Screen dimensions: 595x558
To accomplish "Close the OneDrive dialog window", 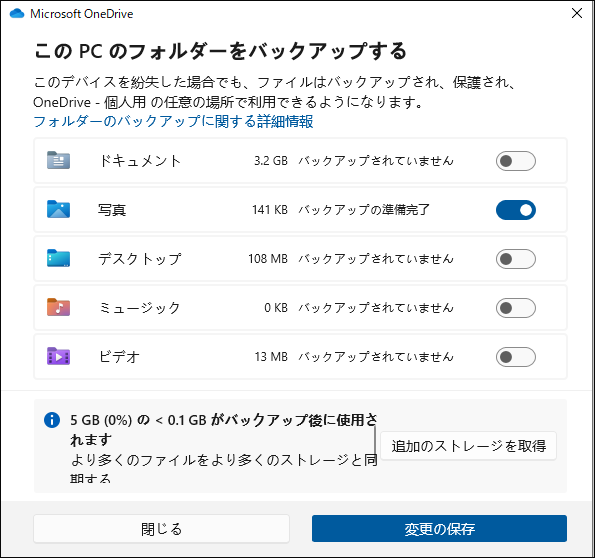I will (577, 13).
